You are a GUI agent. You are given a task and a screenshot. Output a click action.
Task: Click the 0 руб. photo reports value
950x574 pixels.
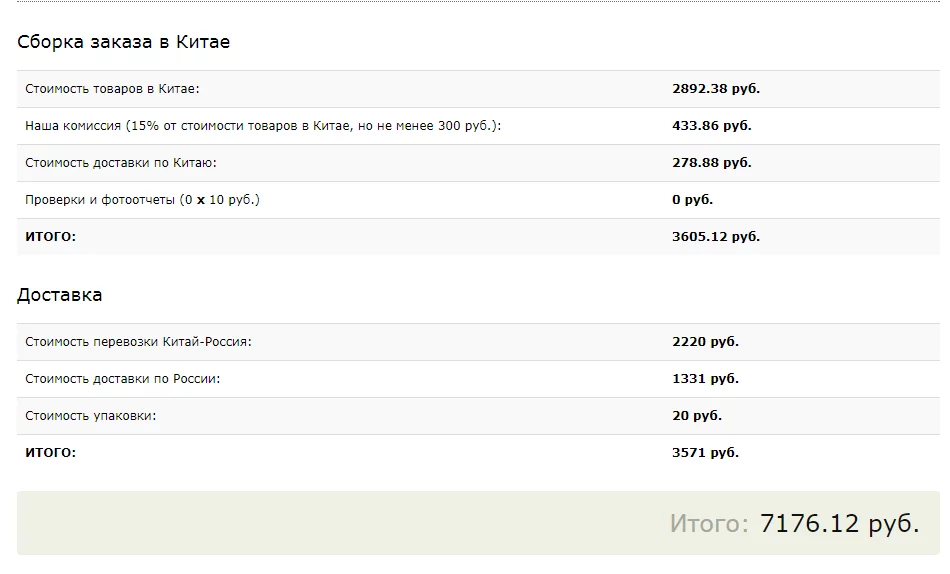692,199
